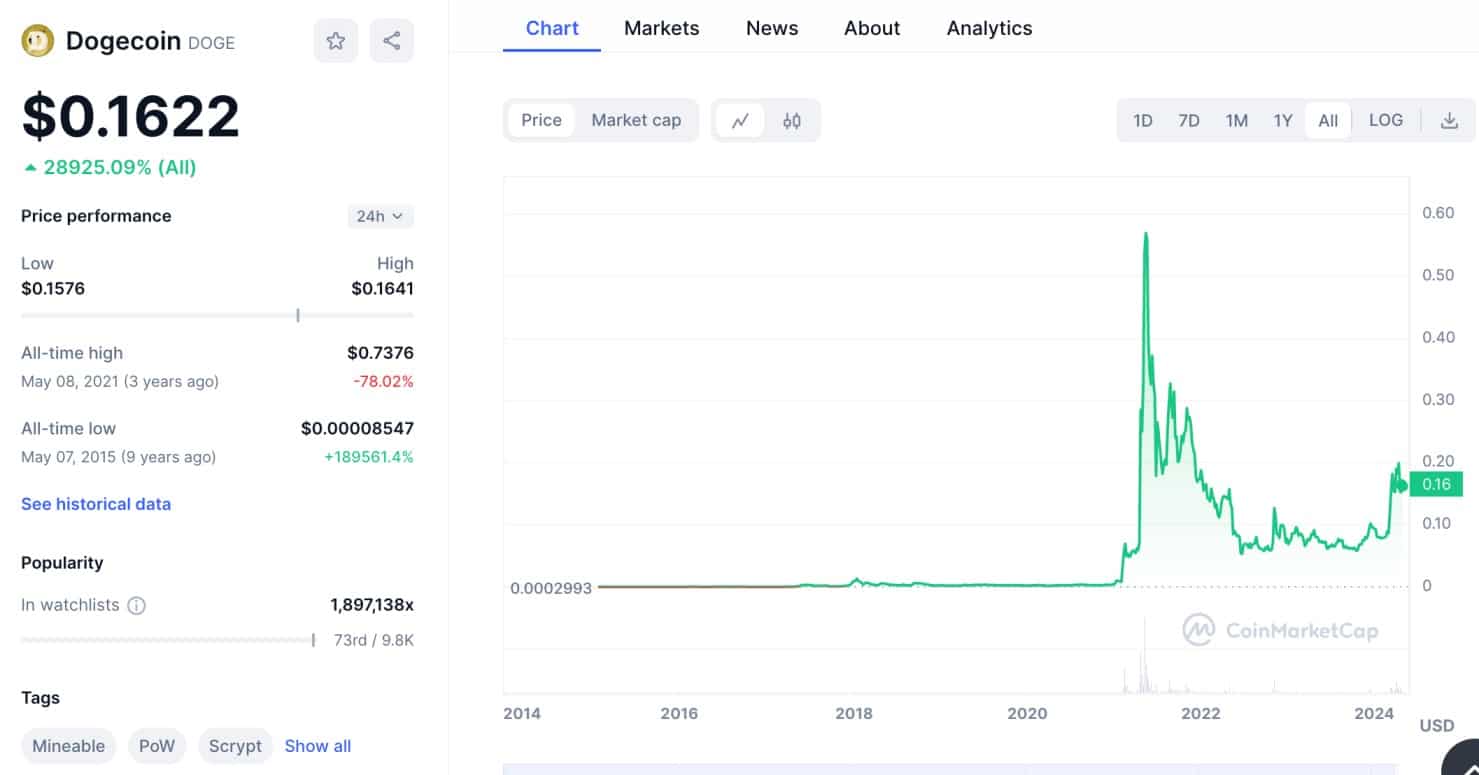1479x775 pixels.
Task: Click the PoW tag
Action: tap(157, 746)
